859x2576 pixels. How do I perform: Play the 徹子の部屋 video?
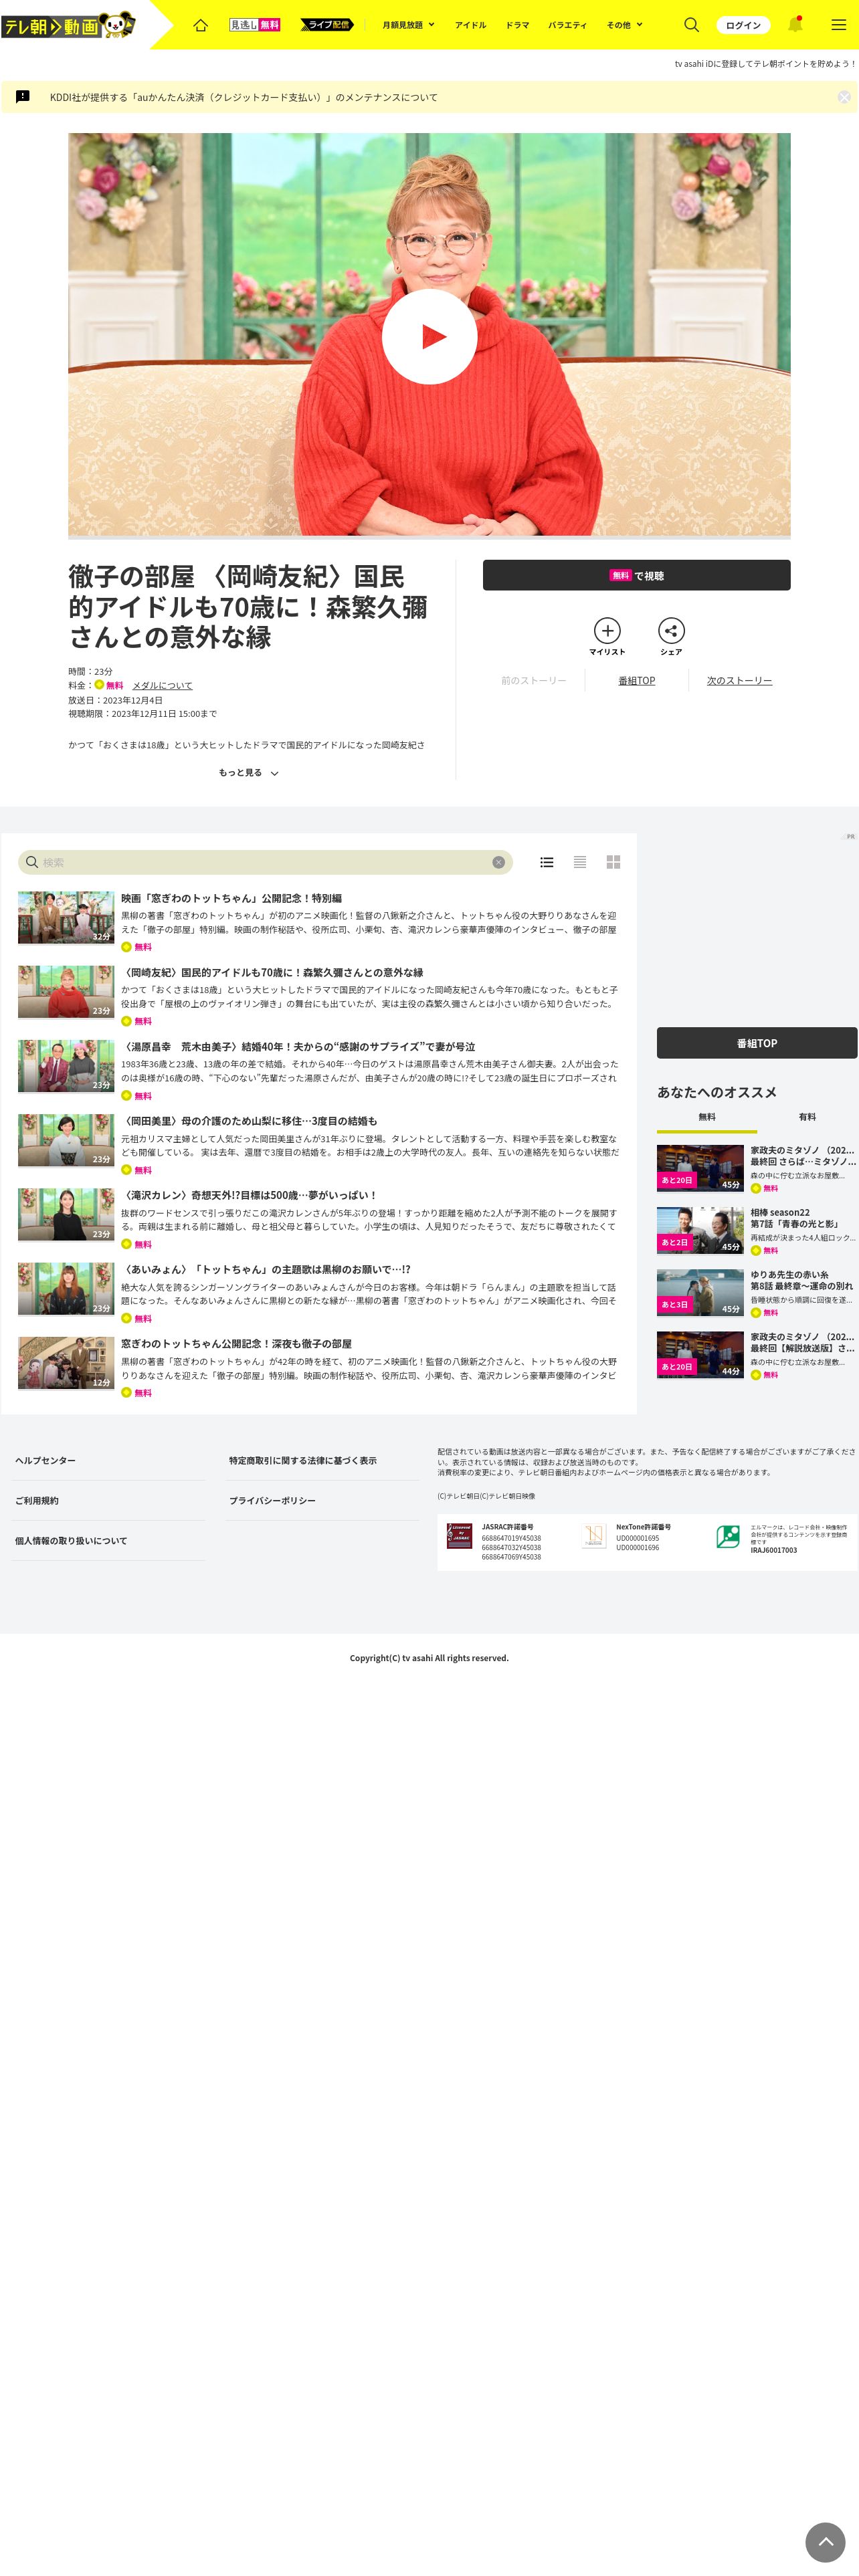(429, 336)
